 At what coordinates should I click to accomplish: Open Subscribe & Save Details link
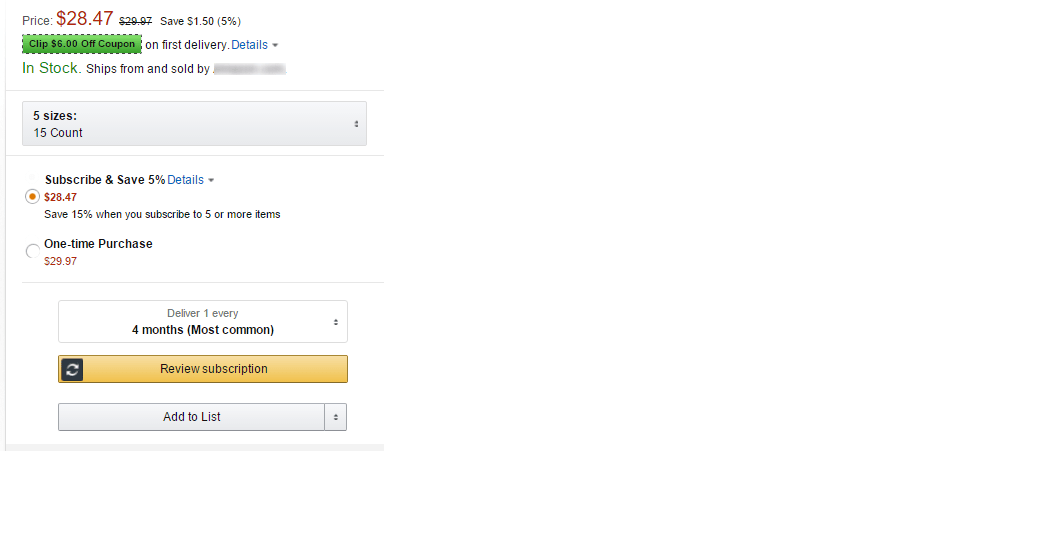(x=185, y=180)
